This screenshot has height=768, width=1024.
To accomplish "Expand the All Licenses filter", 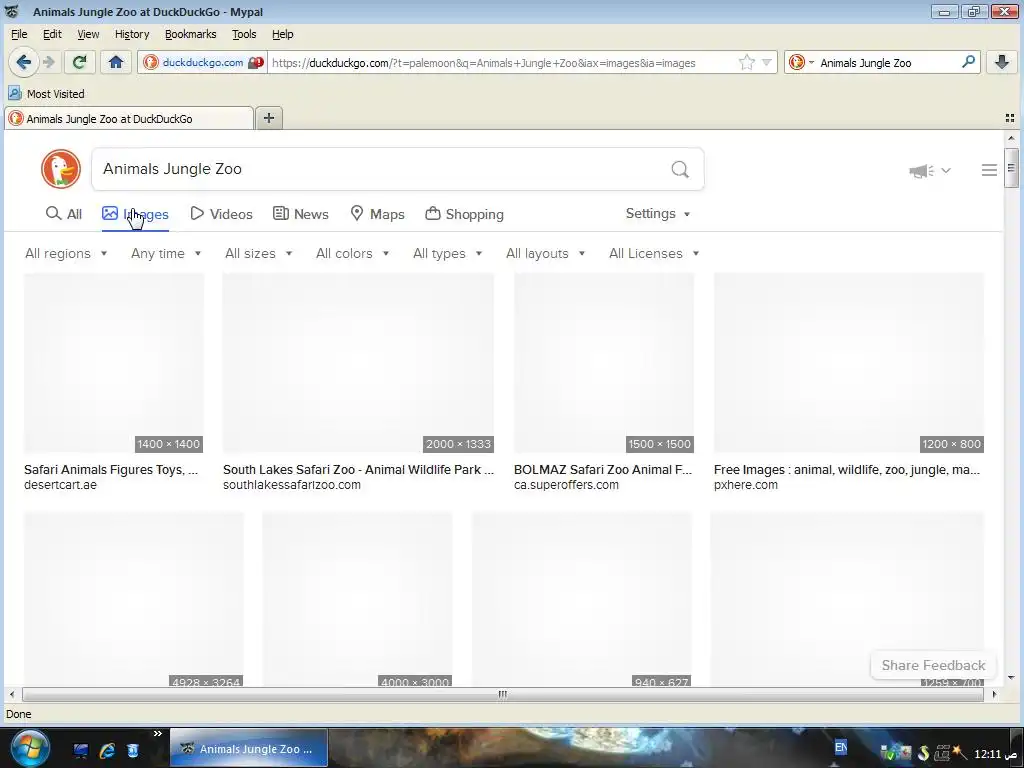I will (654, 253).
